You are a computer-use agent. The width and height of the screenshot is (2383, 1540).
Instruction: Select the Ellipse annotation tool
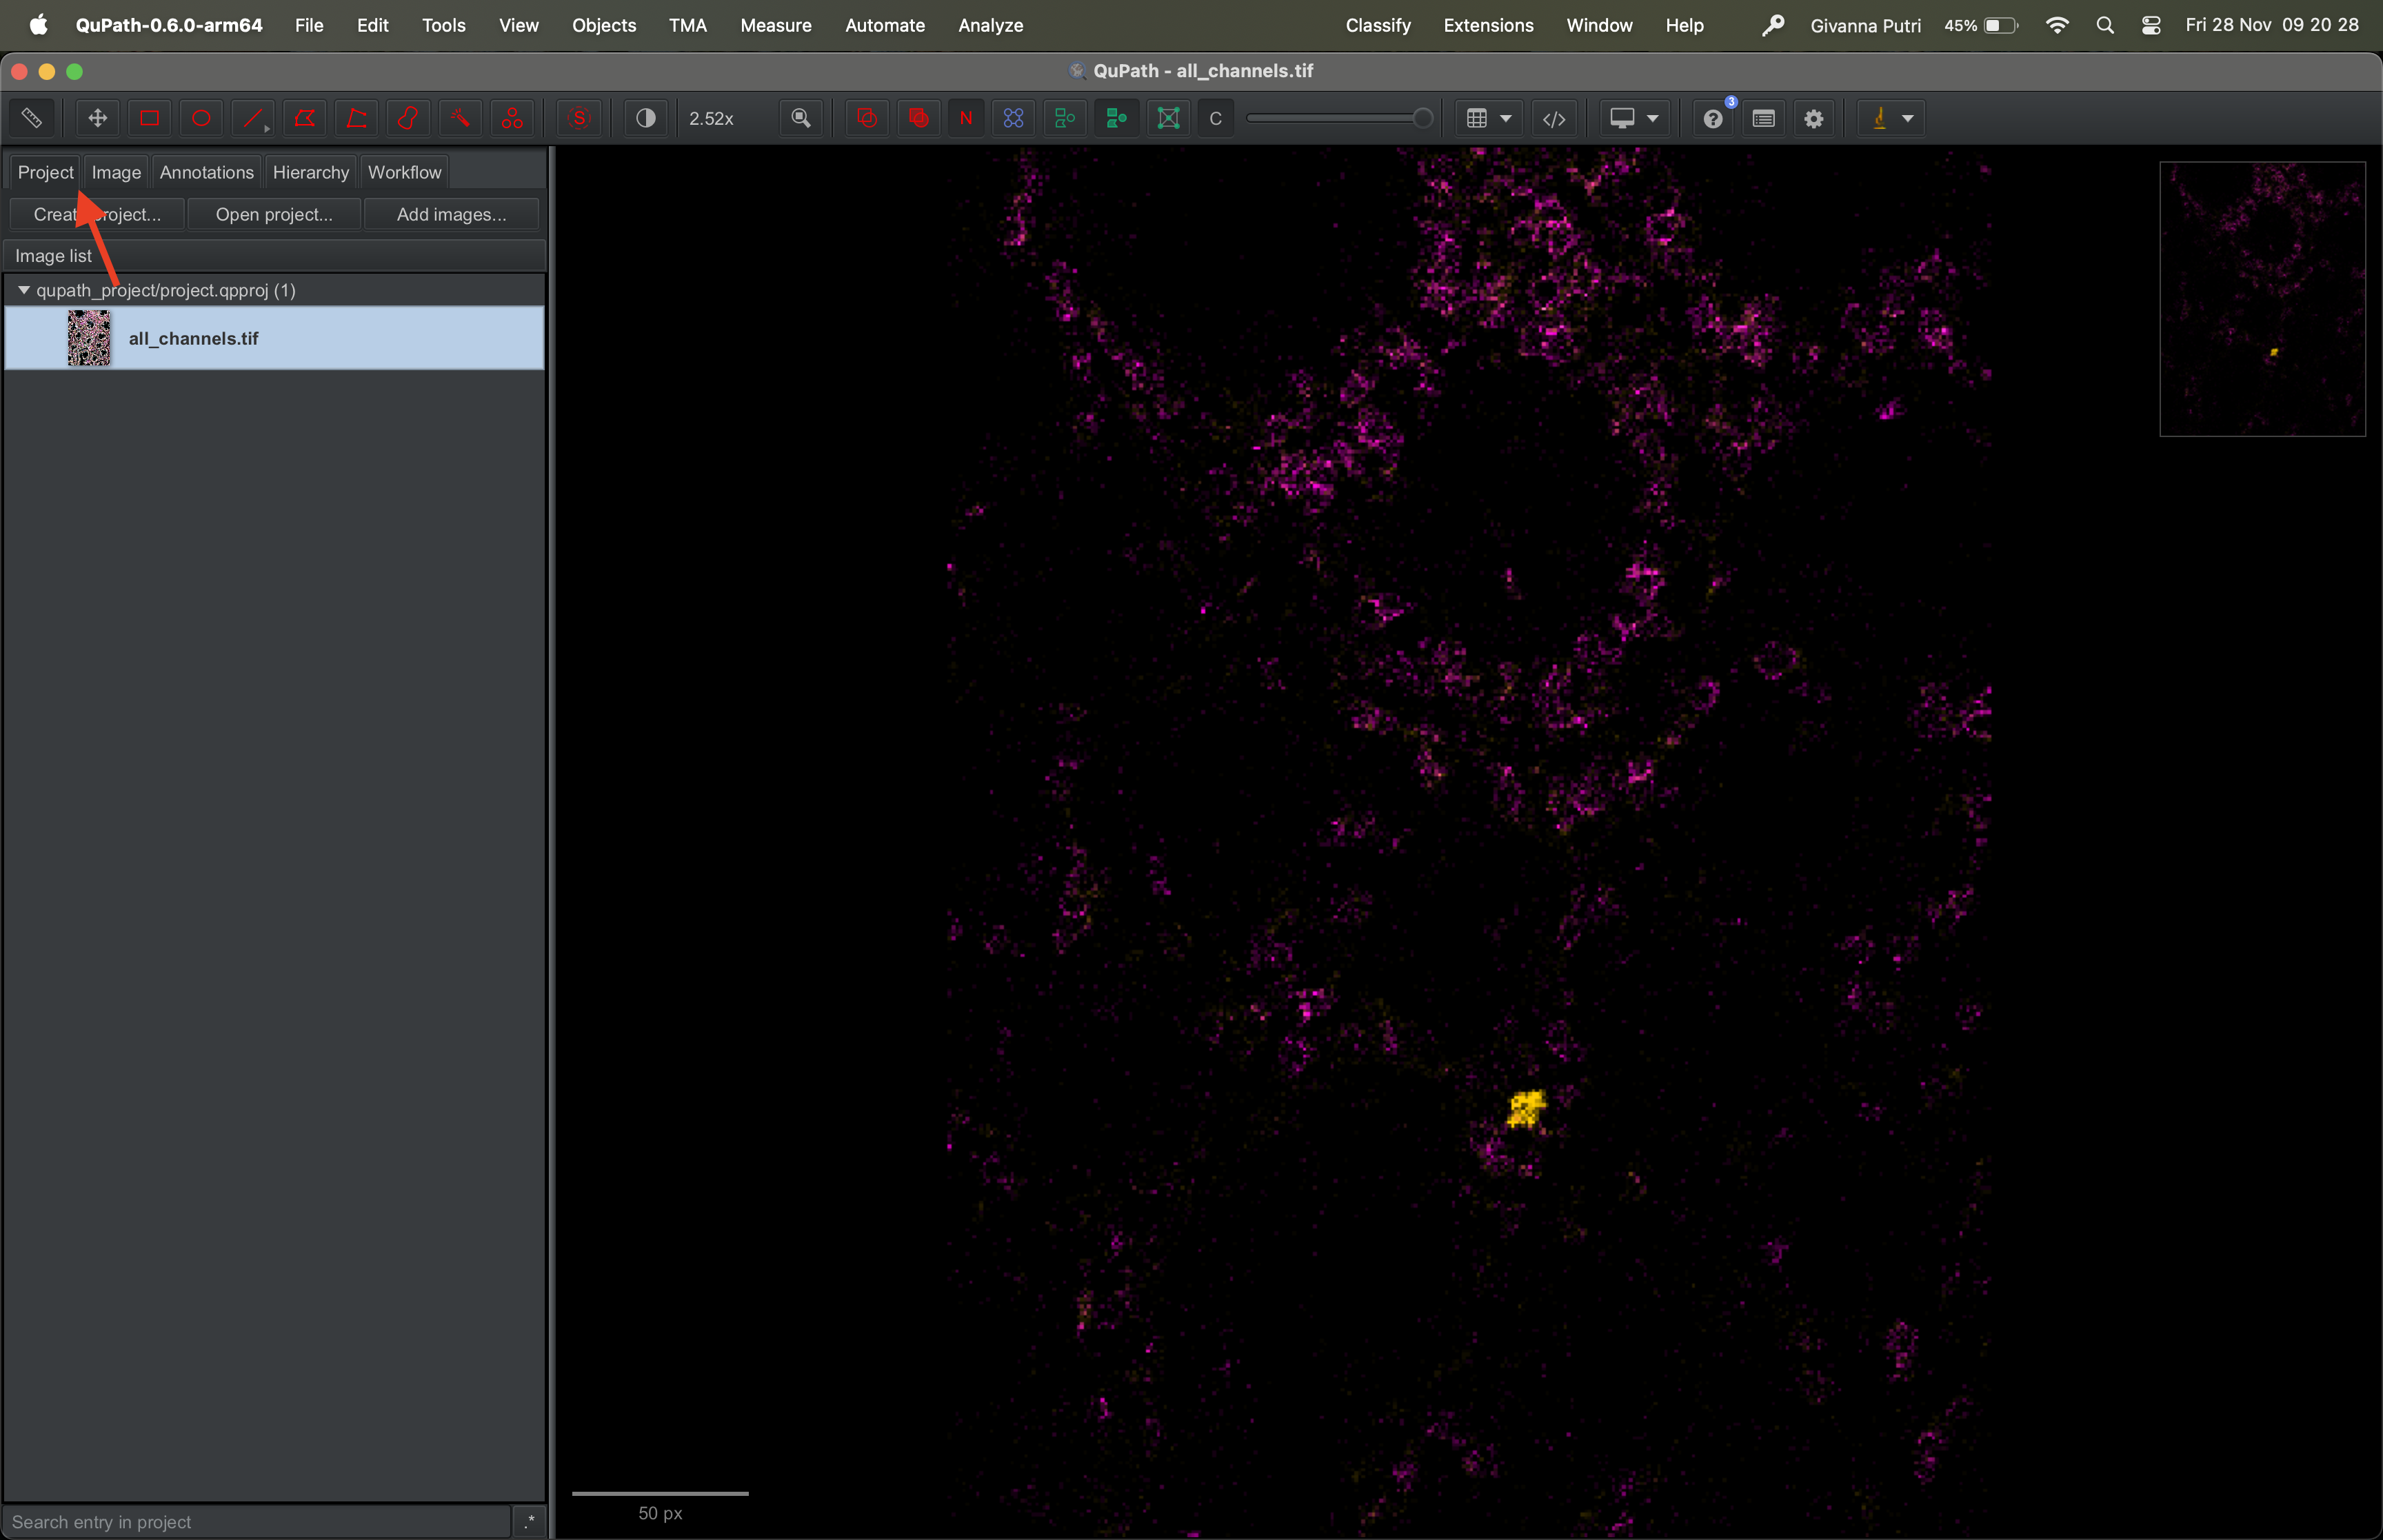click(x=201, y=118)
